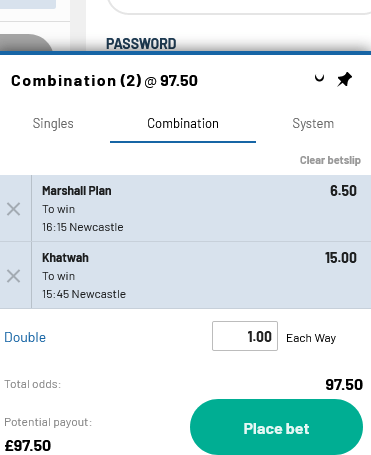Click the Combination (2) @ 97.50 header
Screen dimensions: 371x455
[104, 81]
